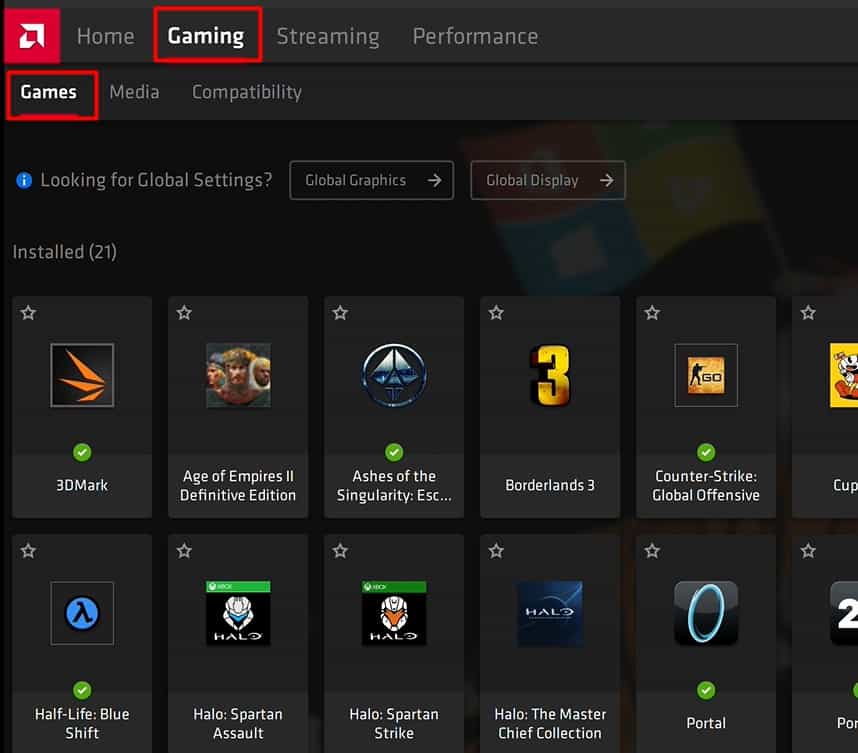This screenshot has width=858, height=753.
Task: Click the Halo: Spartan Assault icon
Action: tap(238, 613)
